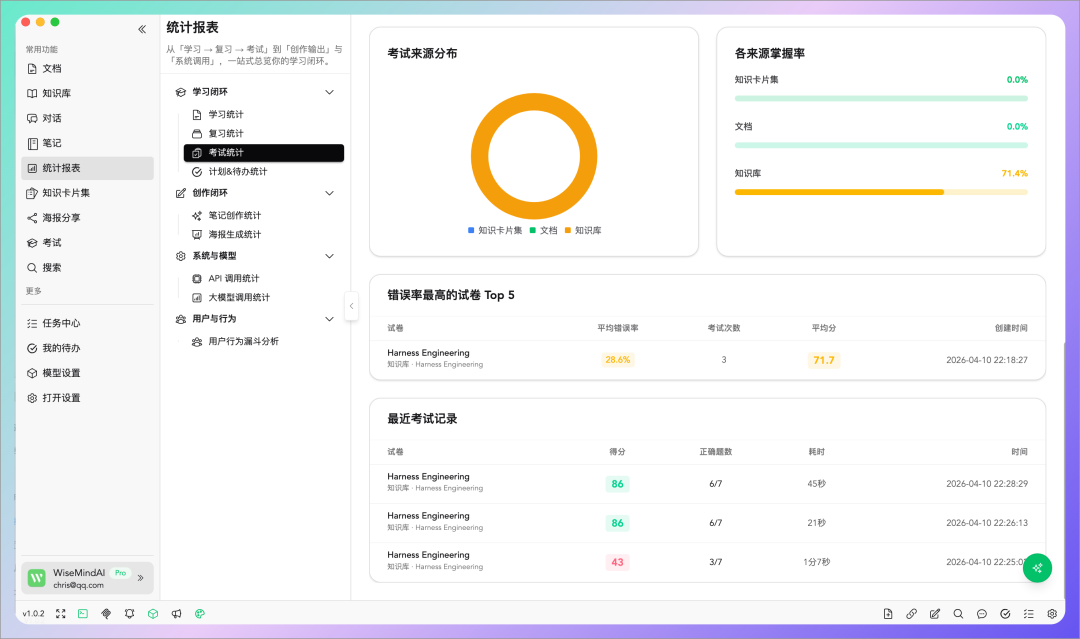Click the fullscreen icon in status bar

click(61, 614)
